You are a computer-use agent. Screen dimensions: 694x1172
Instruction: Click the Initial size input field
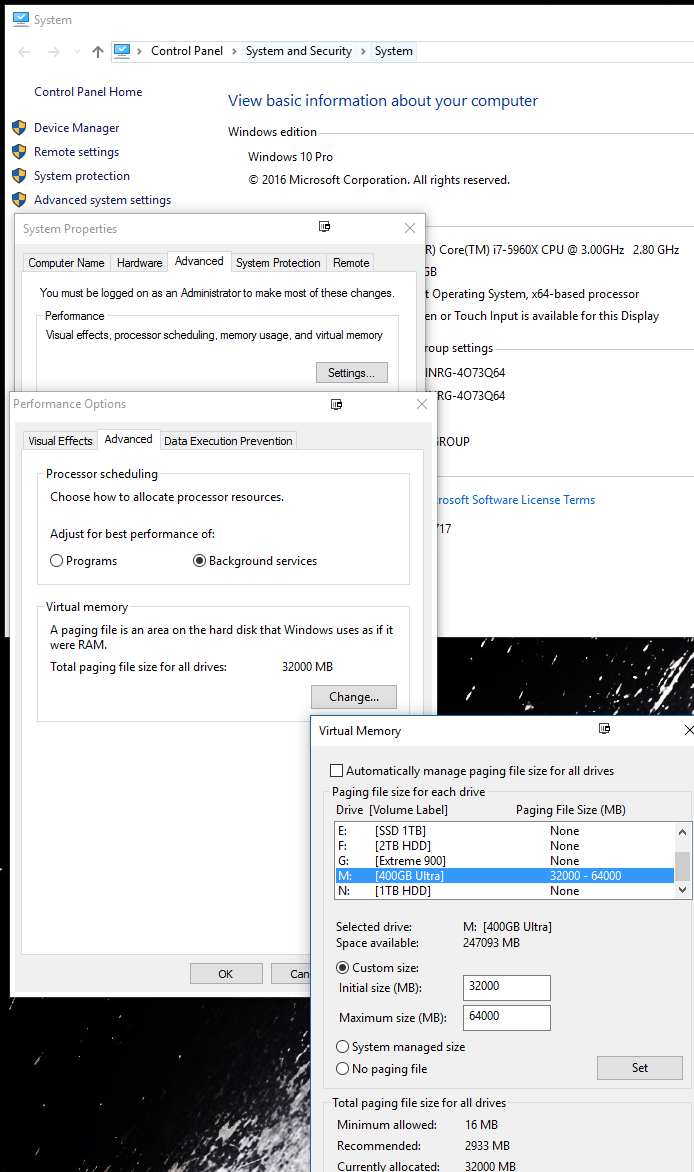coord(507,987)
